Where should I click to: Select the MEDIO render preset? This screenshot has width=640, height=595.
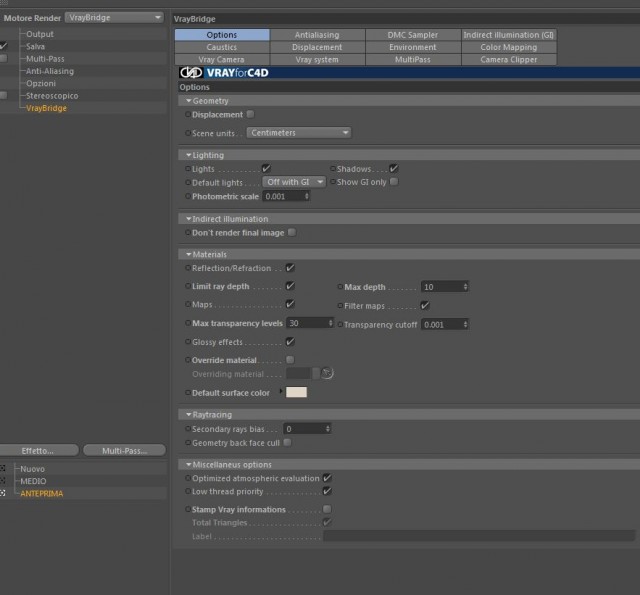33,481
